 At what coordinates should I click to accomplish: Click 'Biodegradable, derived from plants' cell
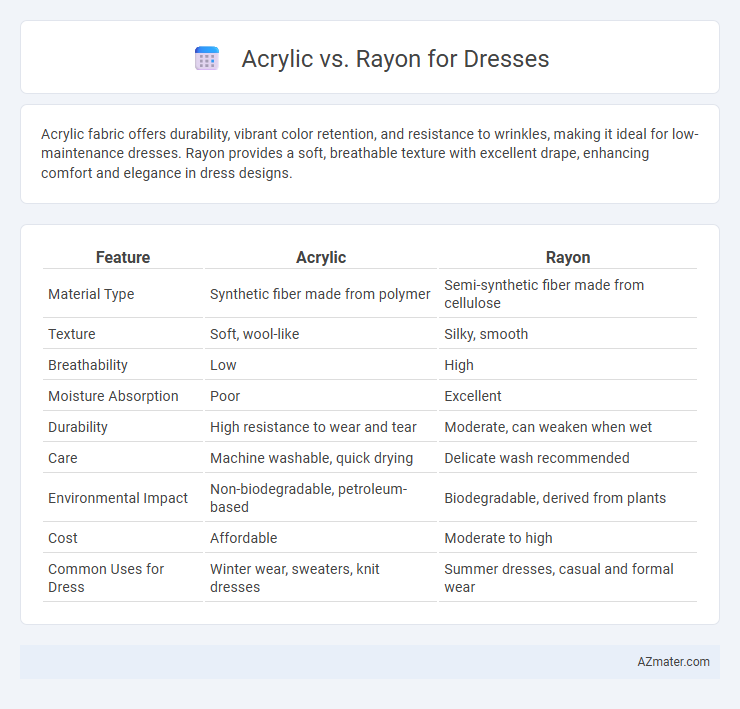pos(555,498)
